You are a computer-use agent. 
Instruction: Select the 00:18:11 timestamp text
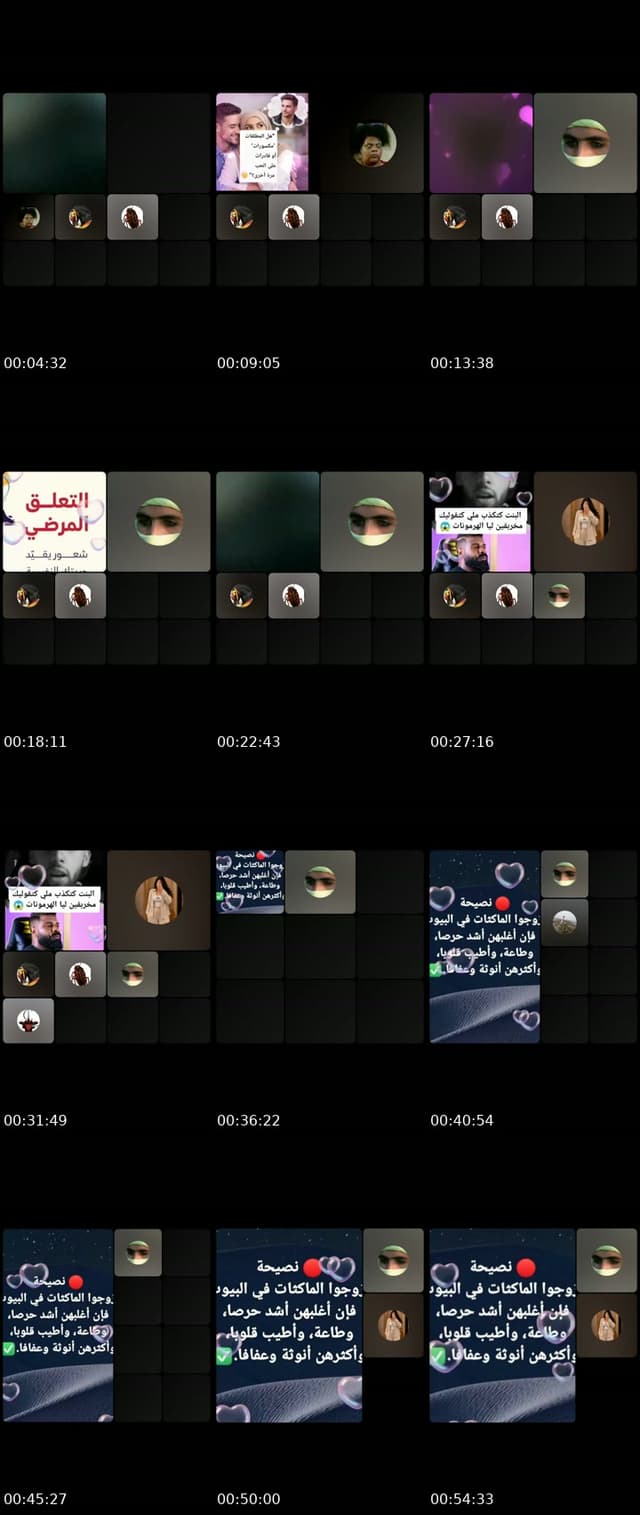(x=35, y=742)
